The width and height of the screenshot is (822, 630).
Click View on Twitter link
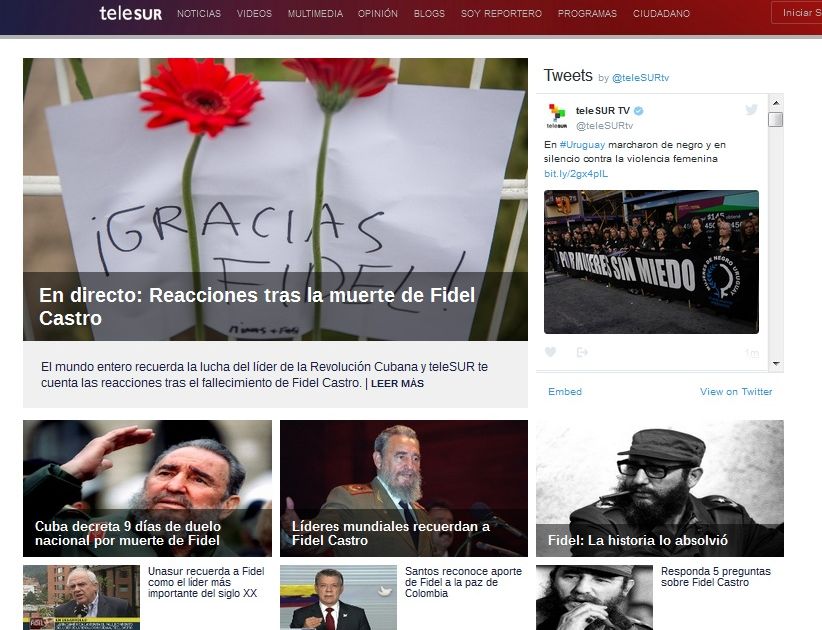736,392
